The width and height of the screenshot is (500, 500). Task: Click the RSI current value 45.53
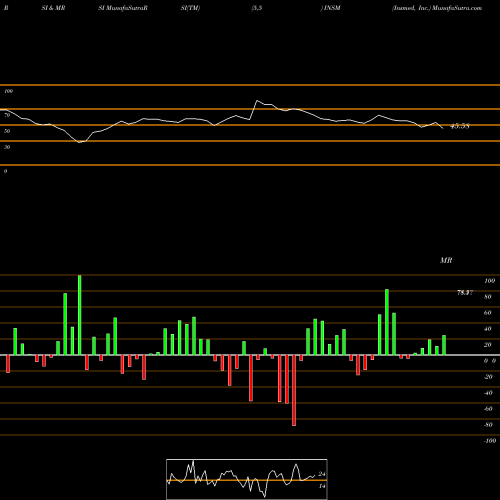point(460,126)
